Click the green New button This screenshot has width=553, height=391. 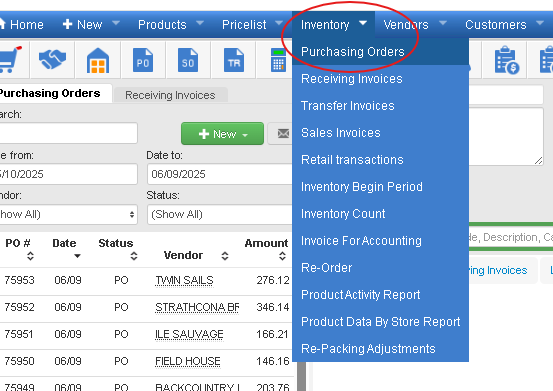pos(222,134)
